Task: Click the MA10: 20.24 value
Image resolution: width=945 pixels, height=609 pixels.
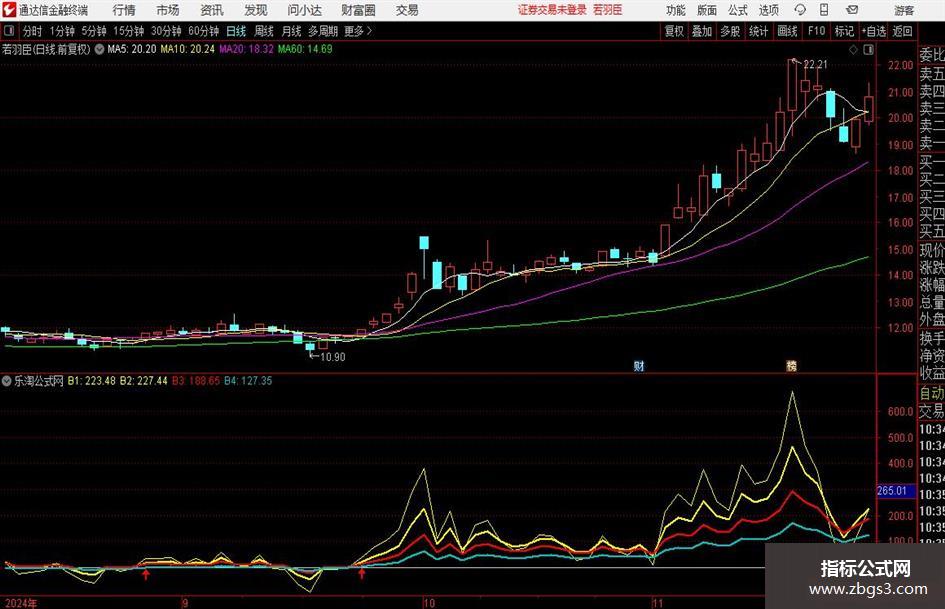Action: 187,49
